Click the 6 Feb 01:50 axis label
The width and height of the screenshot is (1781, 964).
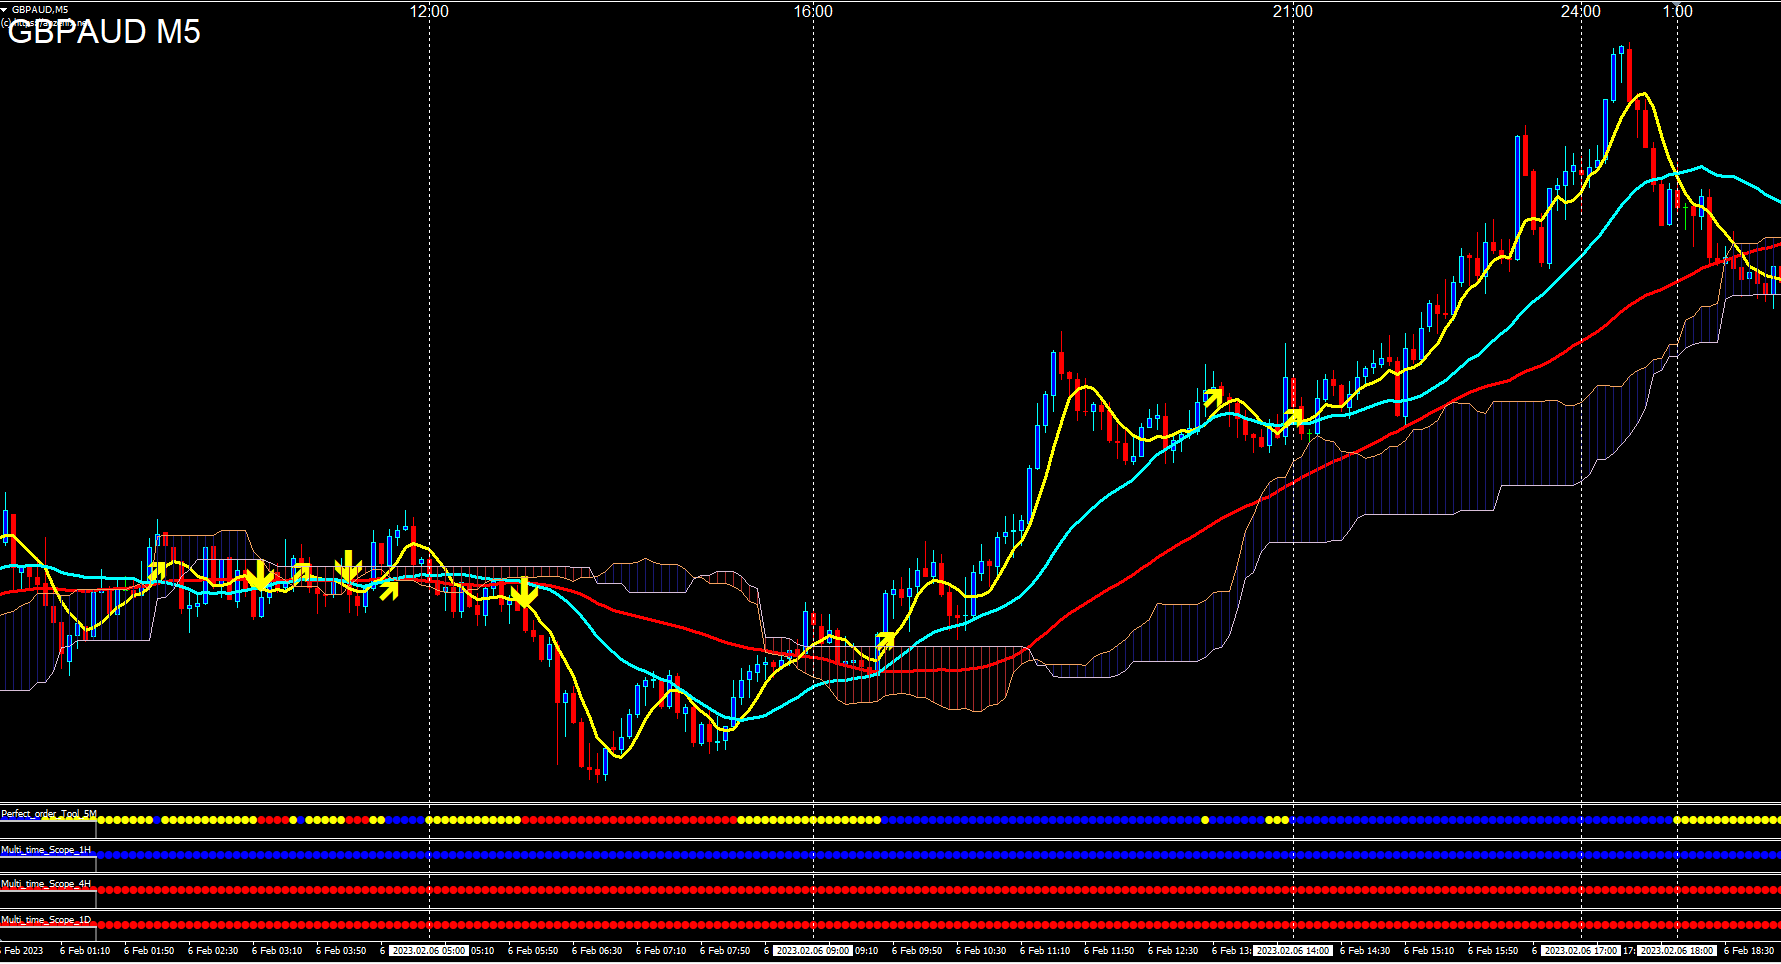(x=149, y=951)
